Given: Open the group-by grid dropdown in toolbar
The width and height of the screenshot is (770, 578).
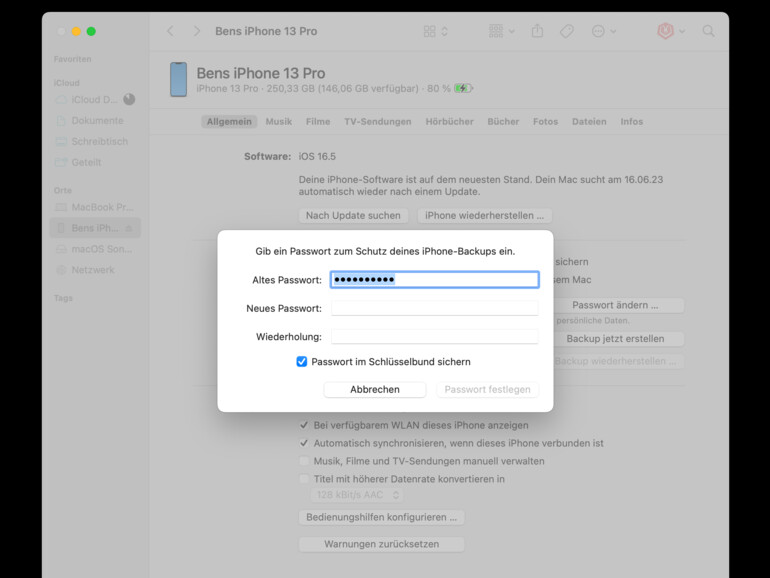Looking at the screenshot, I should coord(502,31).
